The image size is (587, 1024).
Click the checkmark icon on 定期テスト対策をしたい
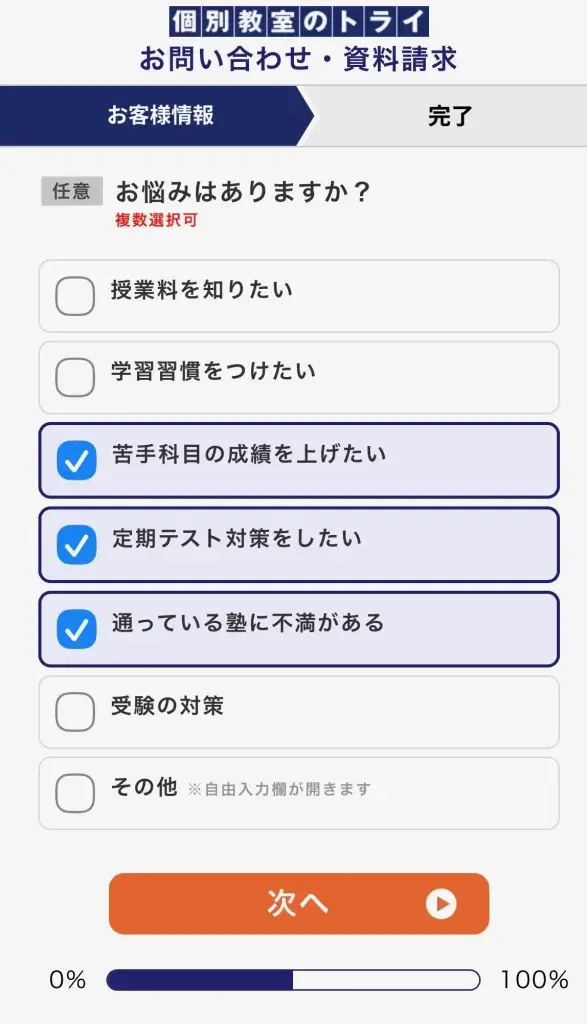(75, 545)
